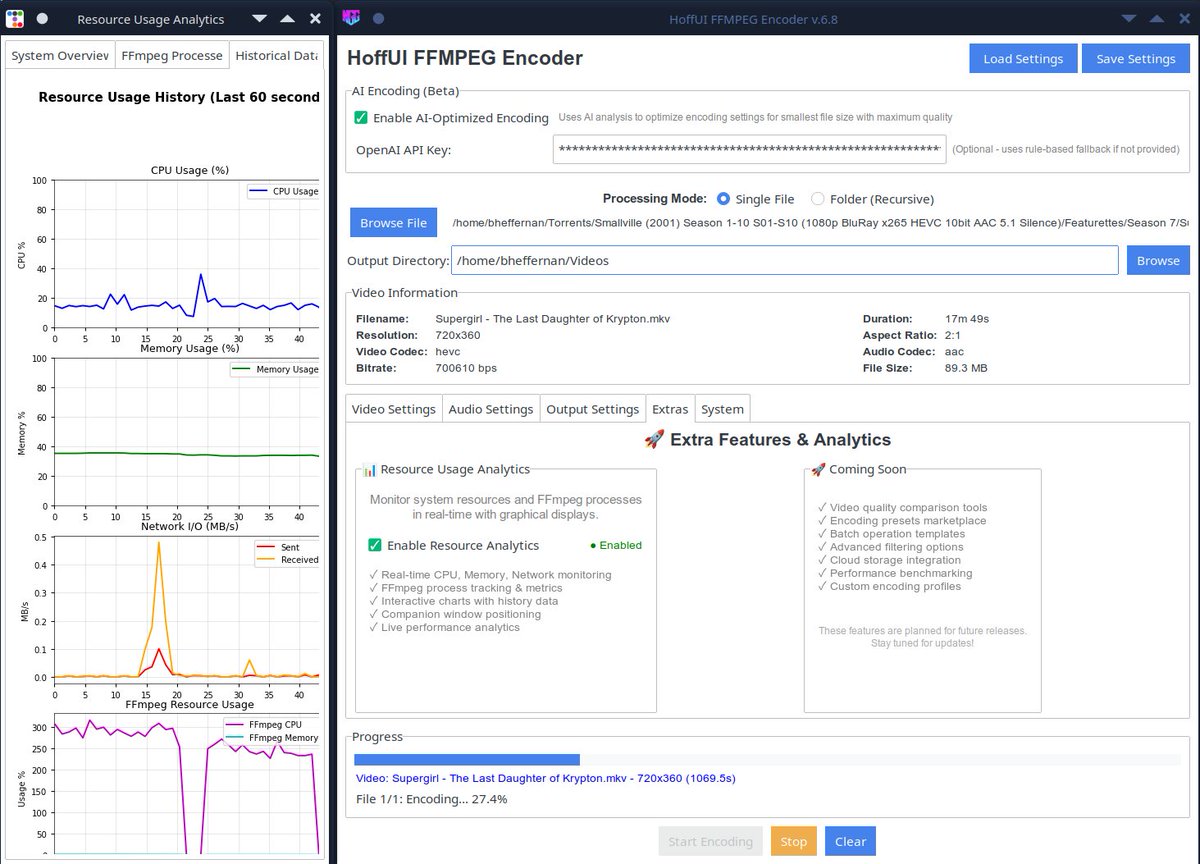Click the hevc video codec value
The image size is (1200, 864).
click(447, 352)
